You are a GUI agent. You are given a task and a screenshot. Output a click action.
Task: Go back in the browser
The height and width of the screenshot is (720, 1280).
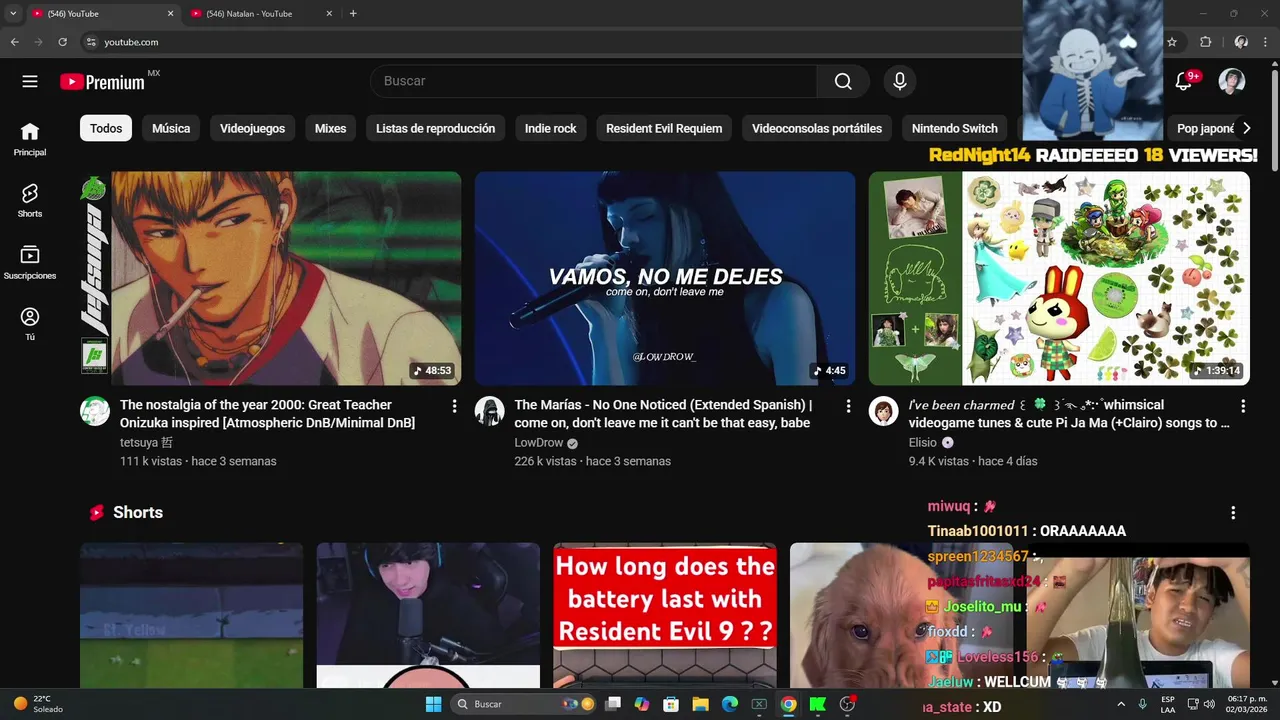tap(14, 42)
